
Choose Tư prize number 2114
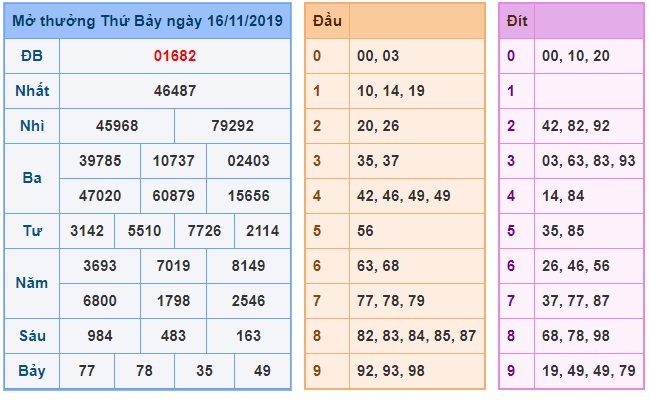click(x=263, y=231)
